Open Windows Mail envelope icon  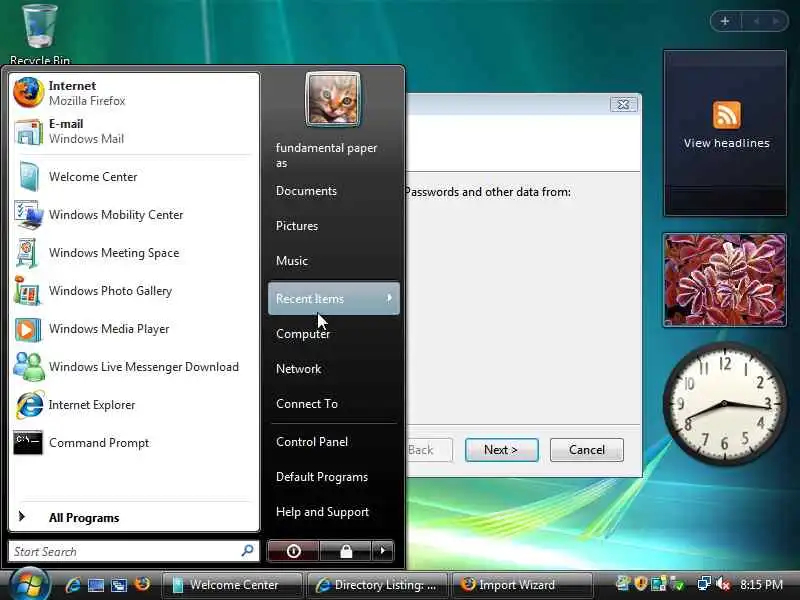pyautogui.click(x=29, y=131)
